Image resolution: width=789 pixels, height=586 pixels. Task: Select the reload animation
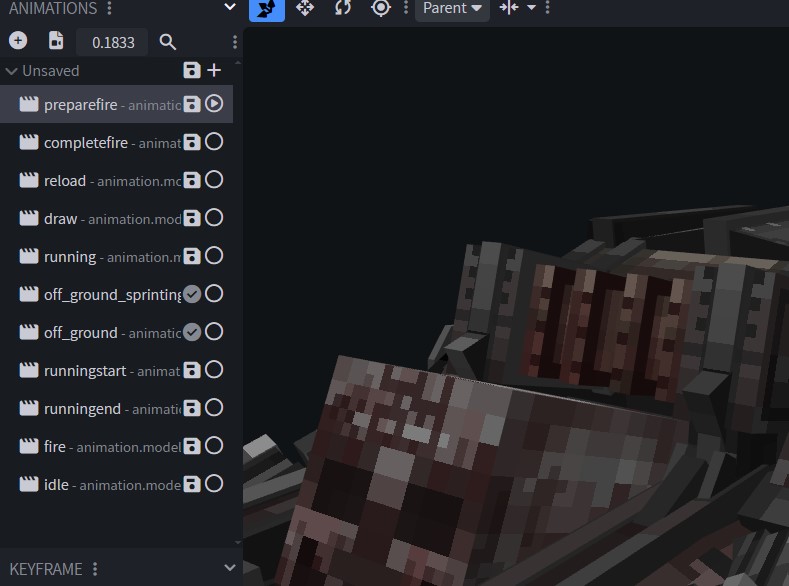pos(116,180)
